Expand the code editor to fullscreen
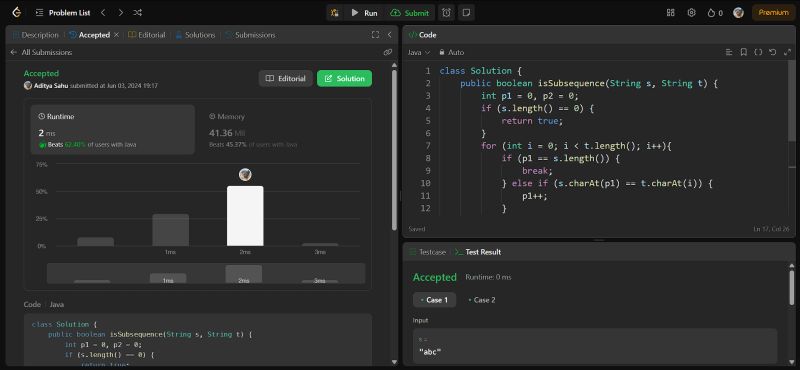This screenshot has width=800, height=370. [787, 52]
